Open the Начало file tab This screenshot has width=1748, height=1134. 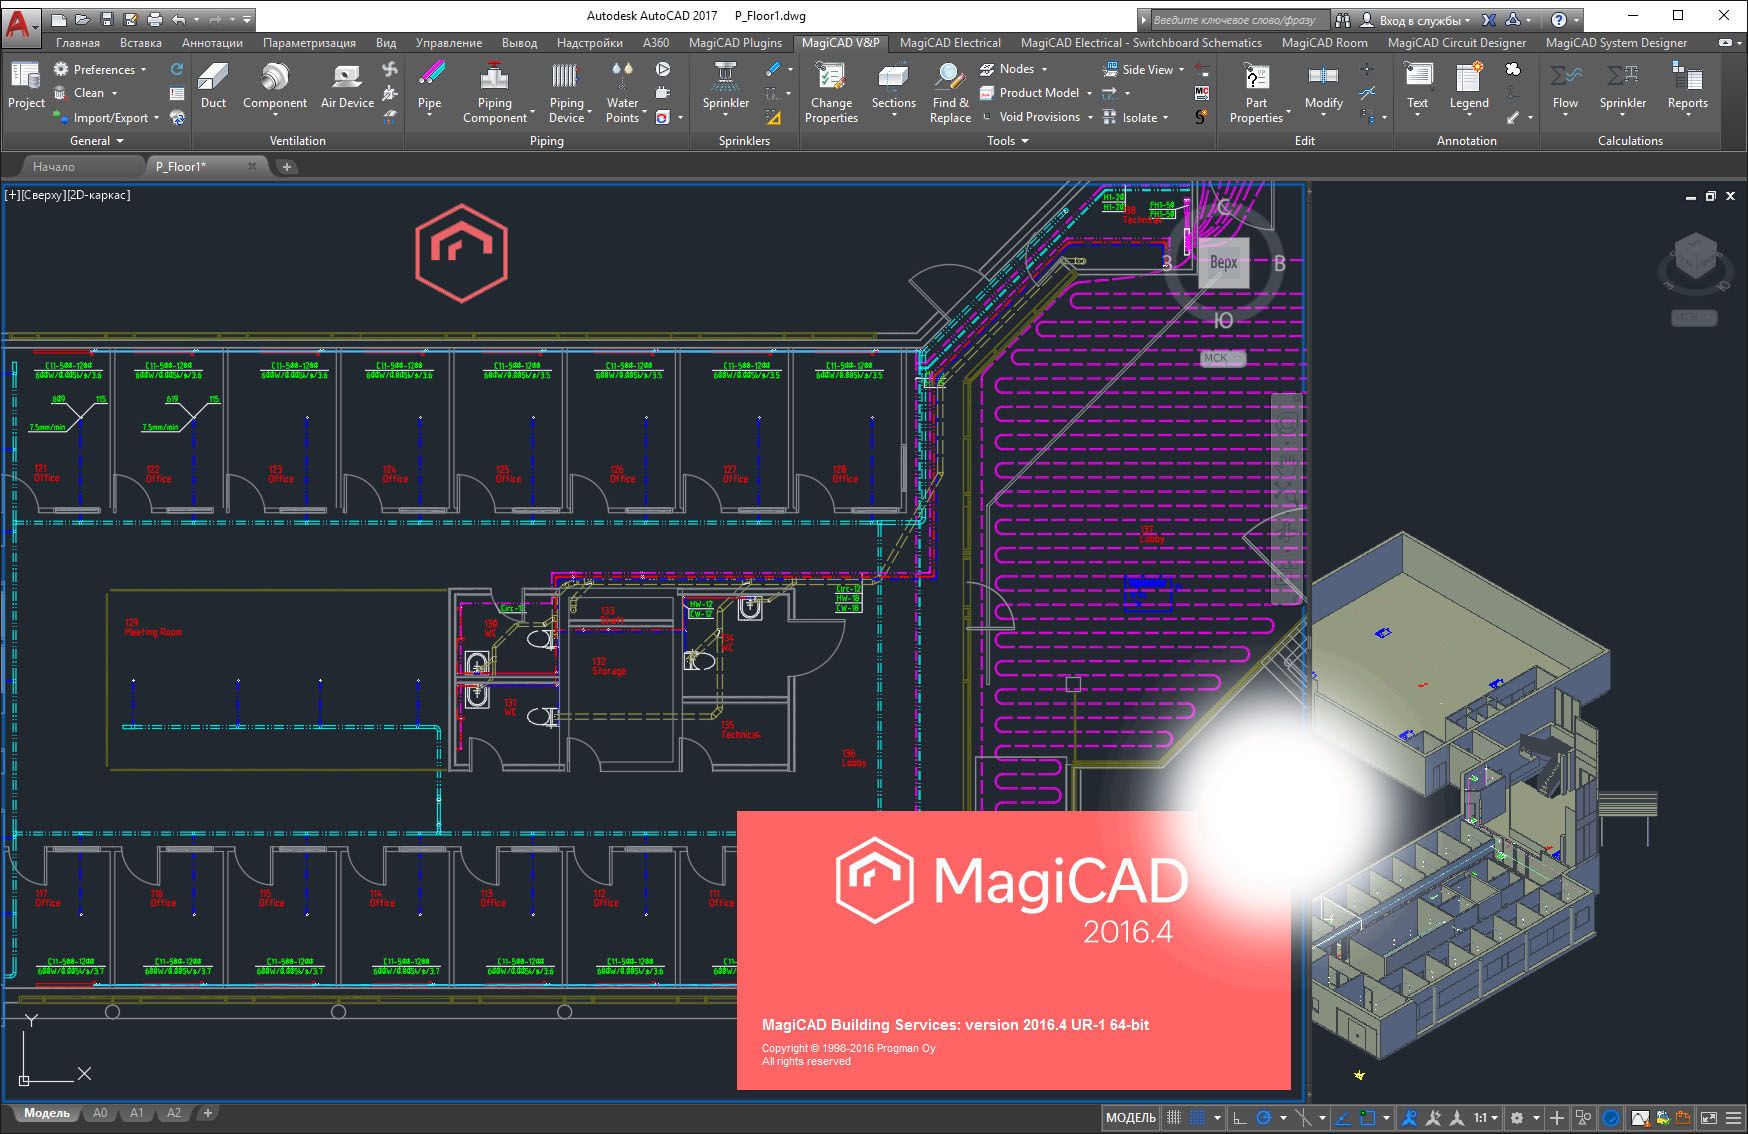click(54, 167)
